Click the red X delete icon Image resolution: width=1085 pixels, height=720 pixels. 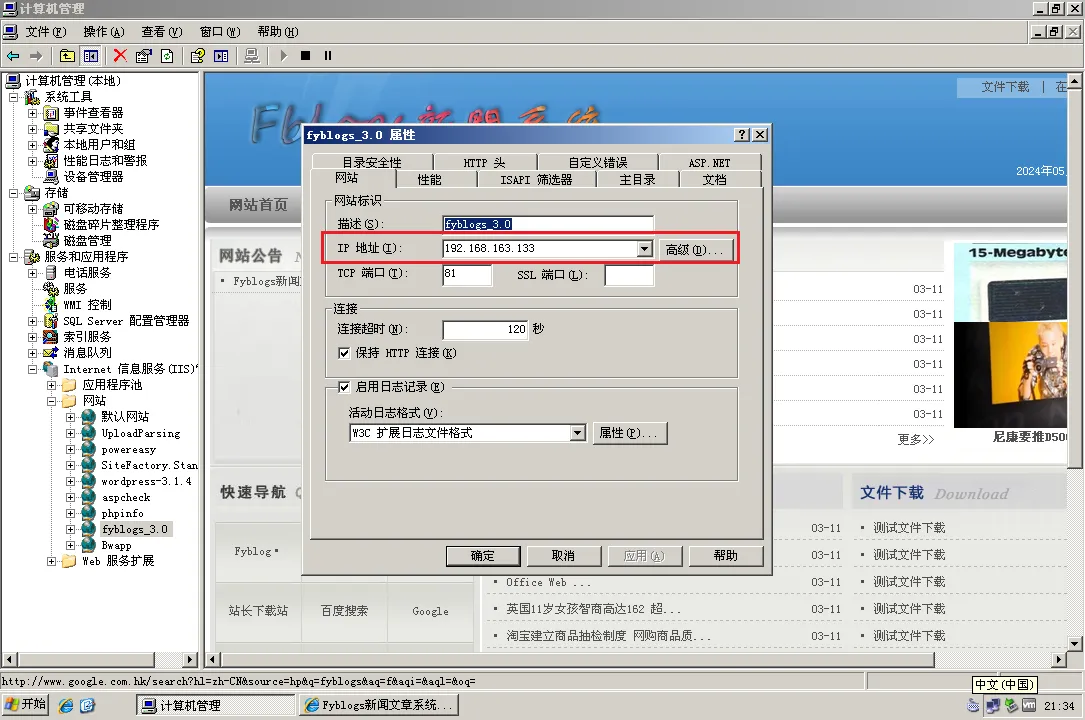click(119, 55)
